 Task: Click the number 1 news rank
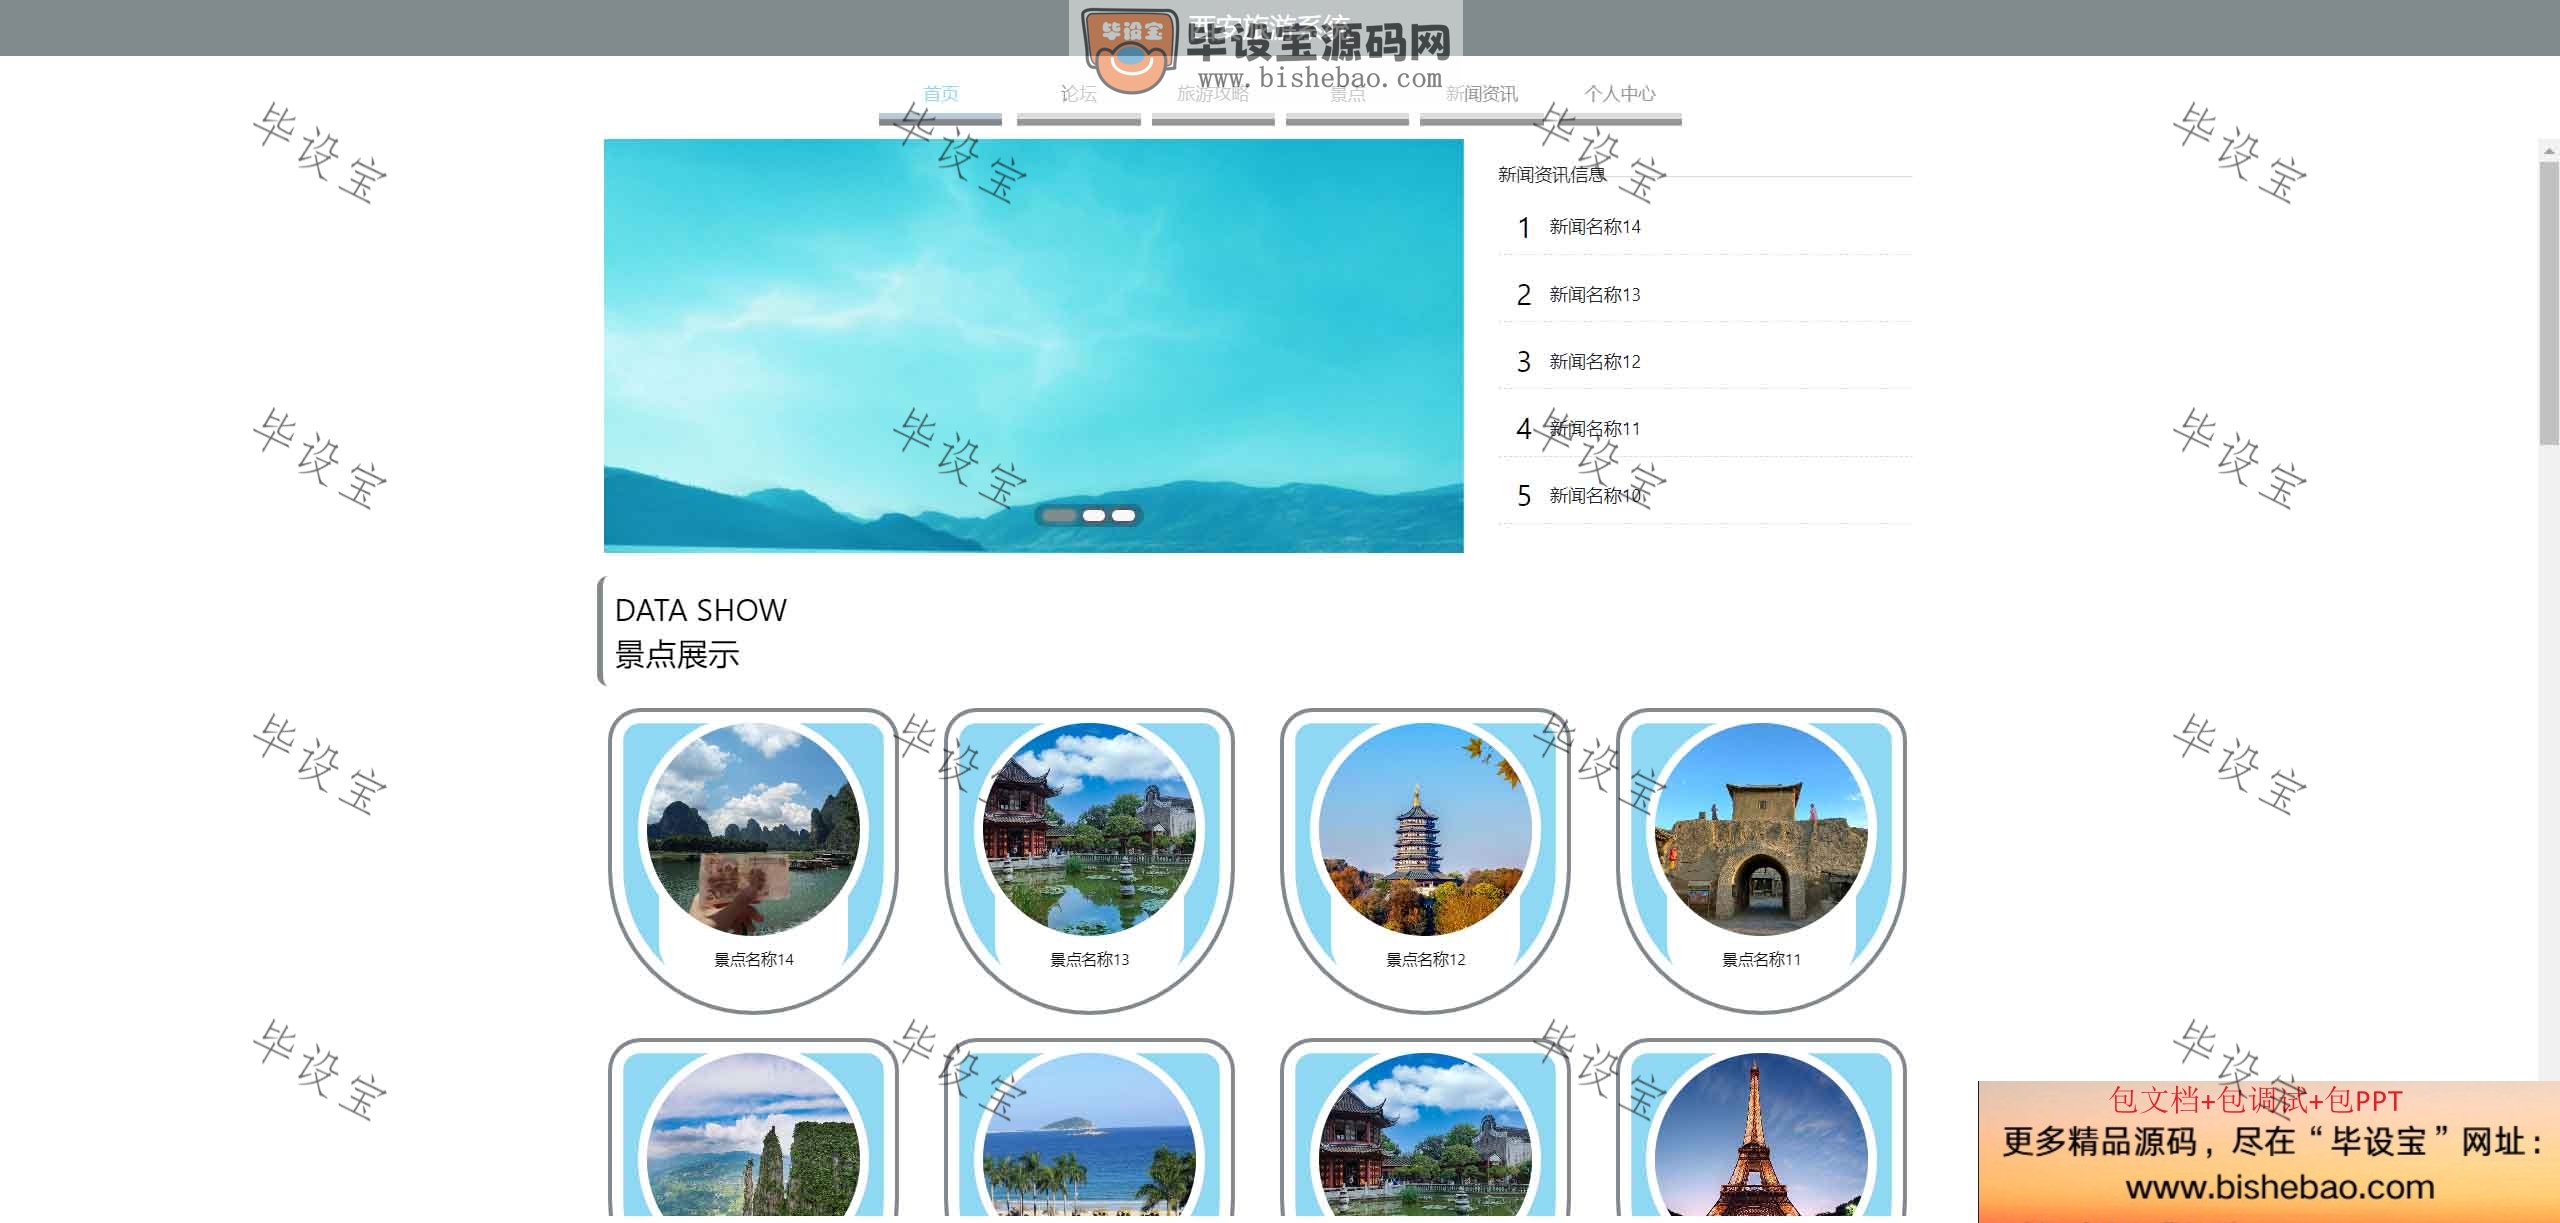click(x=1523, y=228)
